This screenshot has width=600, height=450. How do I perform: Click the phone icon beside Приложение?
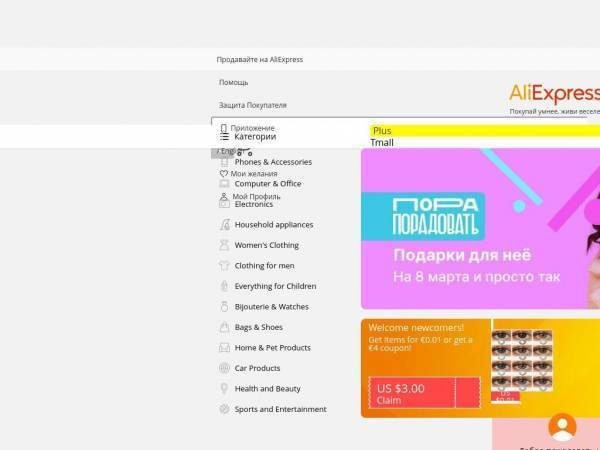(x=224, y=128)
